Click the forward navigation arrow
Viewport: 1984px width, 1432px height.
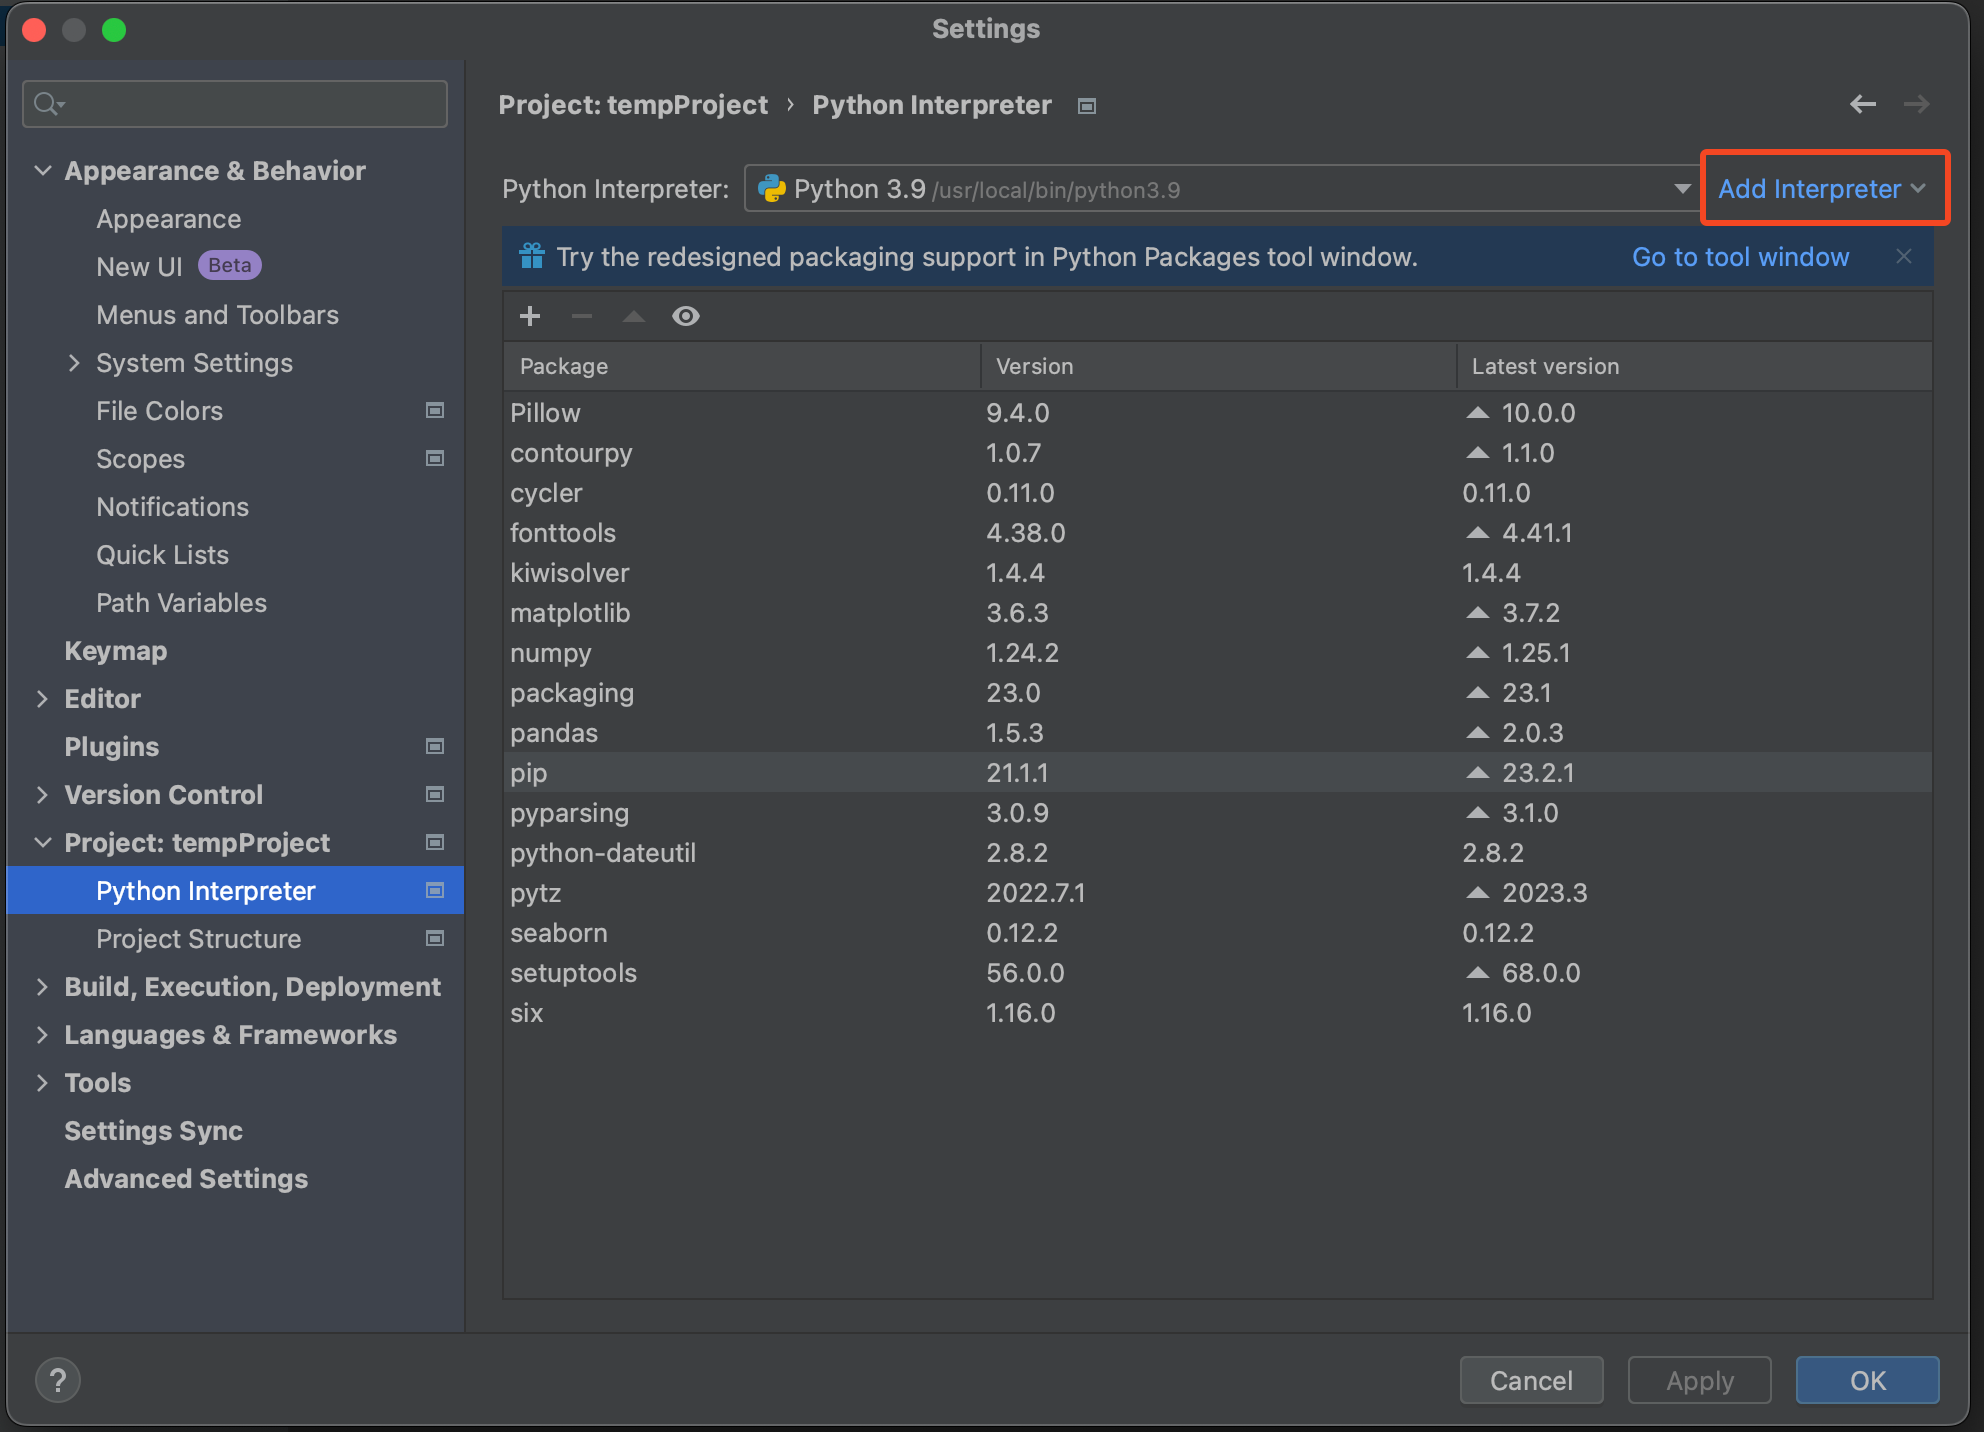1916,104
